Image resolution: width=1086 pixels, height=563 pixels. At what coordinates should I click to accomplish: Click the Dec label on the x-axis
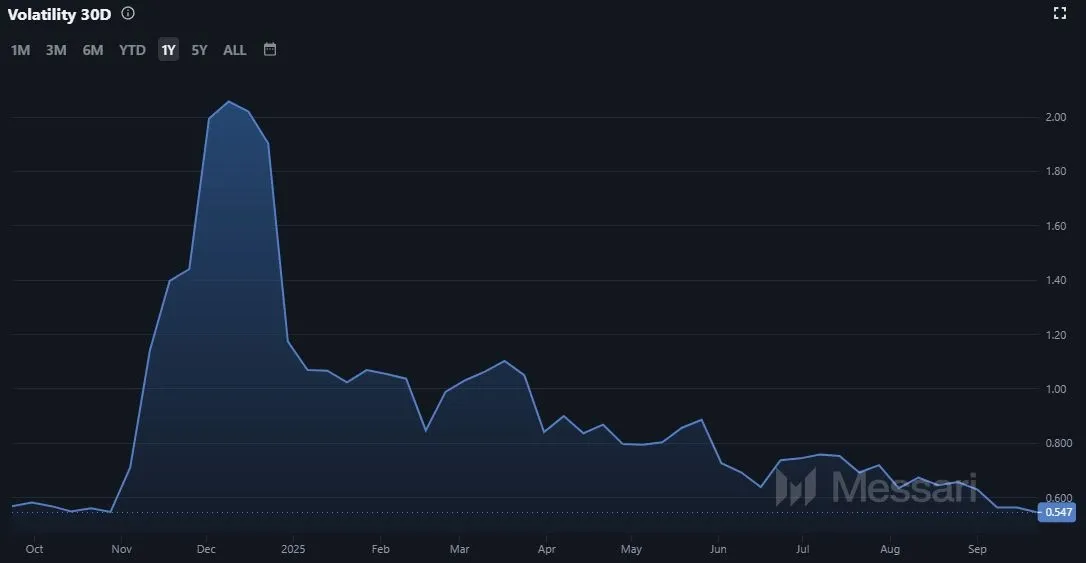point(206,549)
